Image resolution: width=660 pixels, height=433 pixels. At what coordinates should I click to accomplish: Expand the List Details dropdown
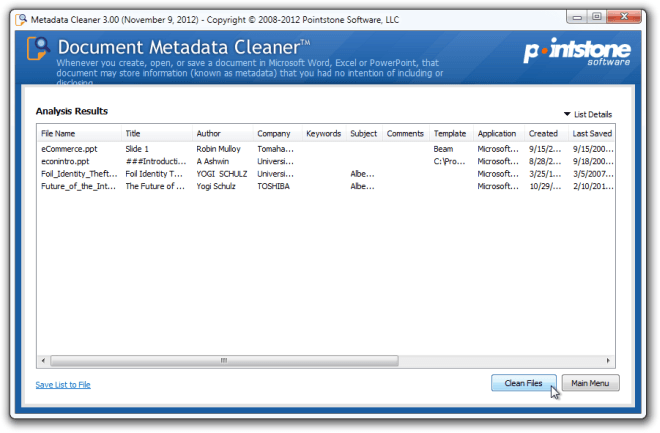click(x=588, y=114)
